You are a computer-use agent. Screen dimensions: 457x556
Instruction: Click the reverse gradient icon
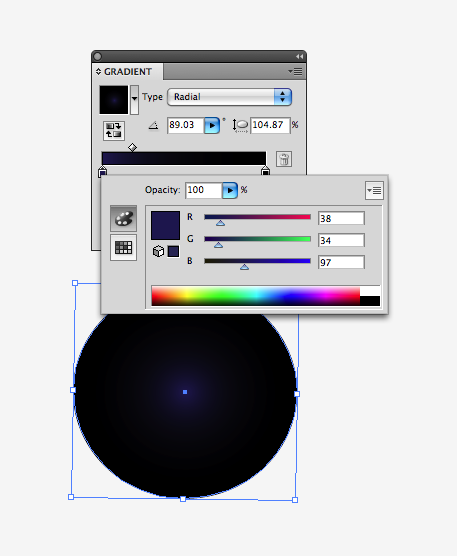point(113,130)
